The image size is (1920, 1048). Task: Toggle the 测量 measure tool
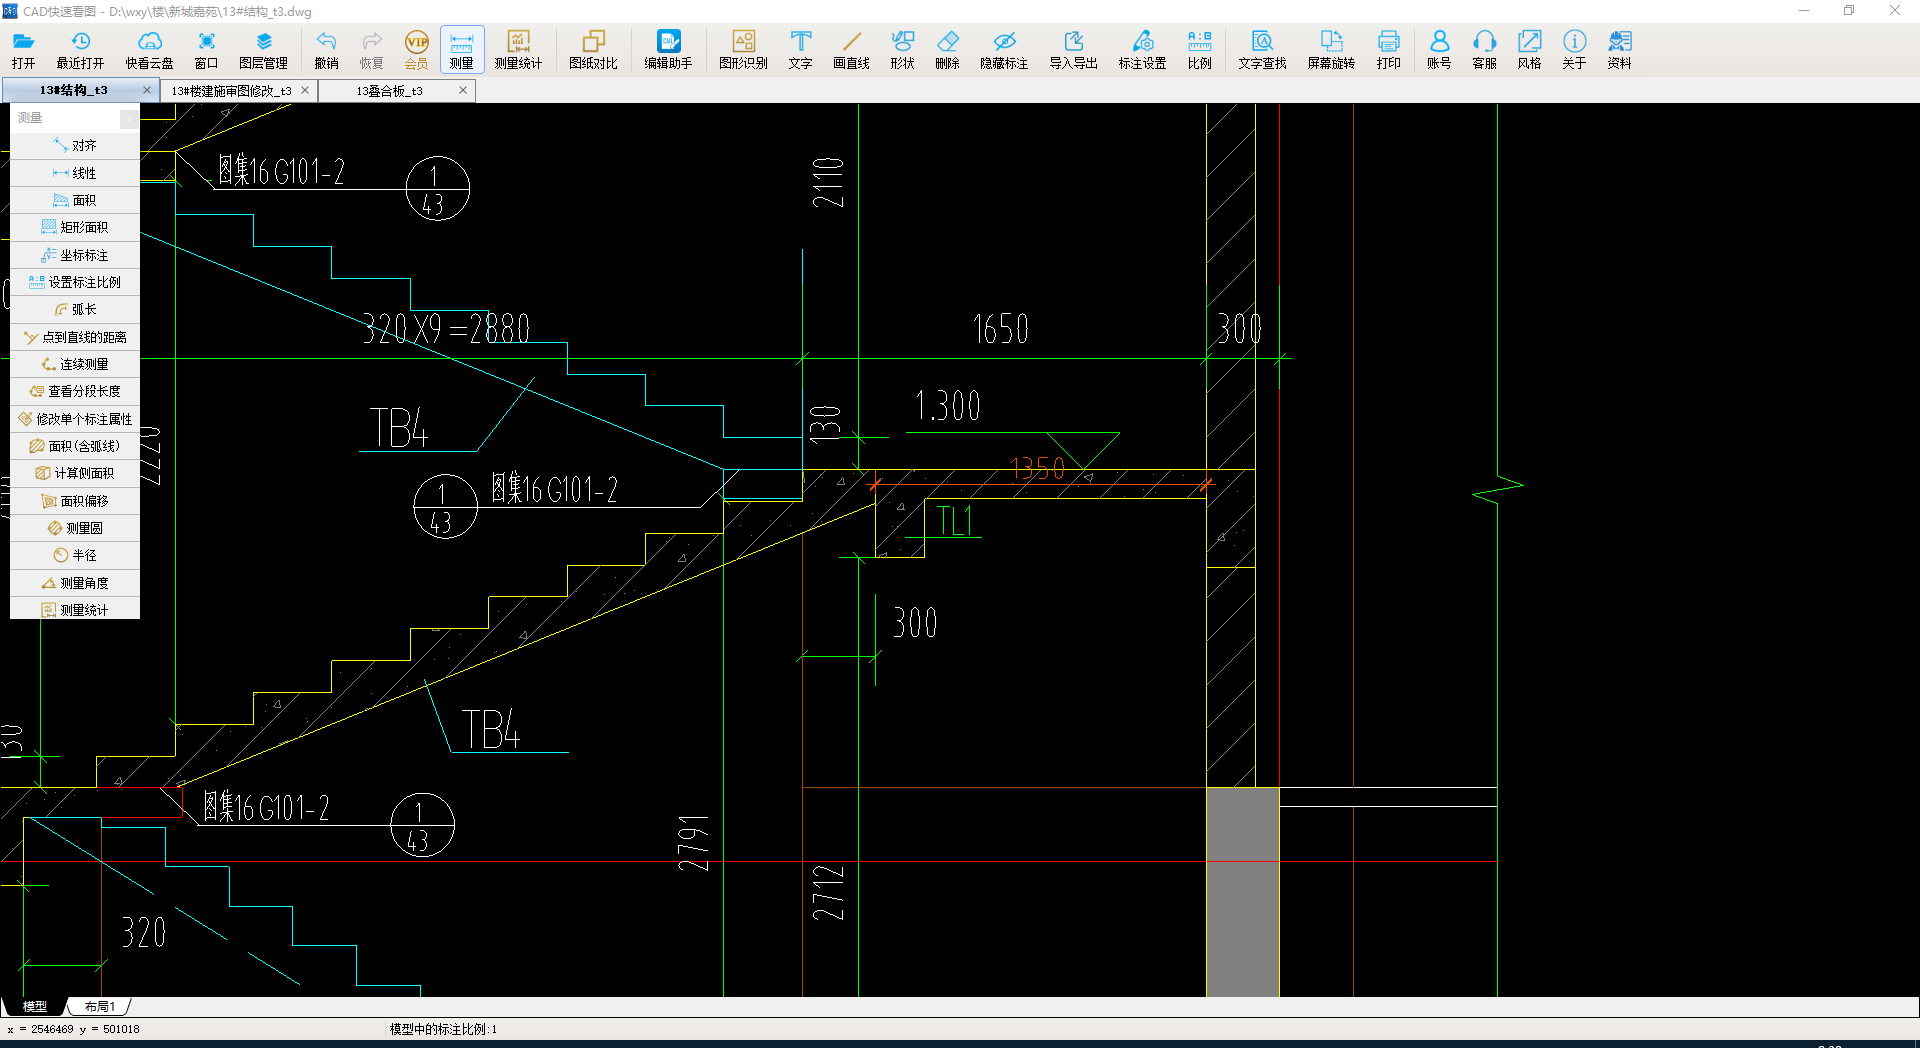point(461,49)
